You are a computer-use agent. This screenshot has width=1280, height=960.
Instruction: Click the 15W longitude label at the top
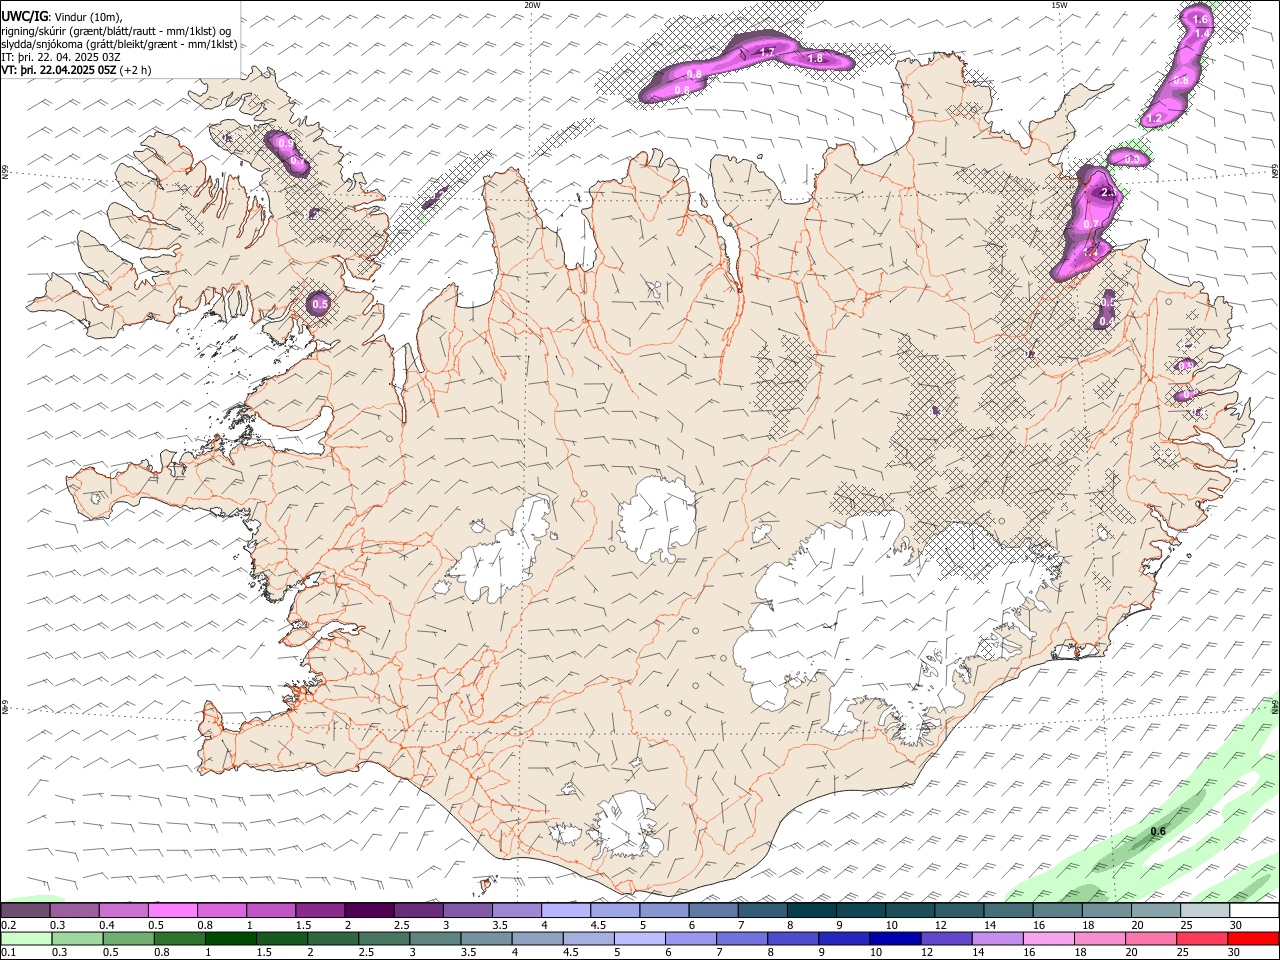[x=1058, y=5]
